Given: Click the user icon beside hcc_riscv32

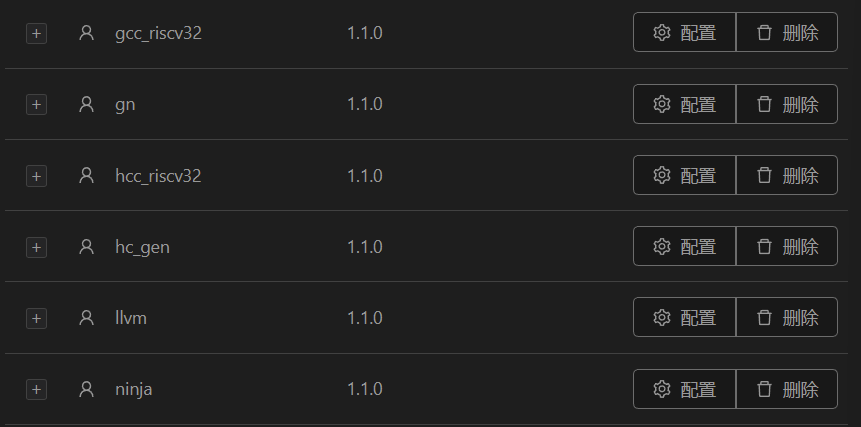Looking at the screenshot, I should point(86,176).
